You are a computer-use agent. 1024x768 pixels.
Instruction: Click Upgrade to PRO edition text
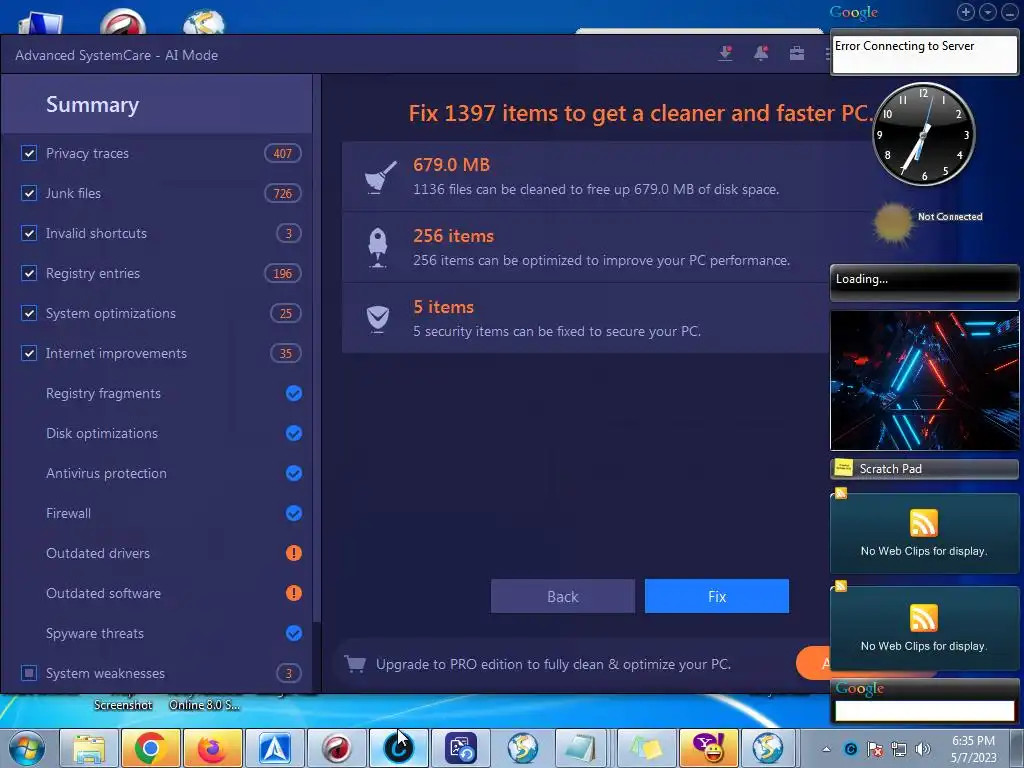(x=553, y=664)
